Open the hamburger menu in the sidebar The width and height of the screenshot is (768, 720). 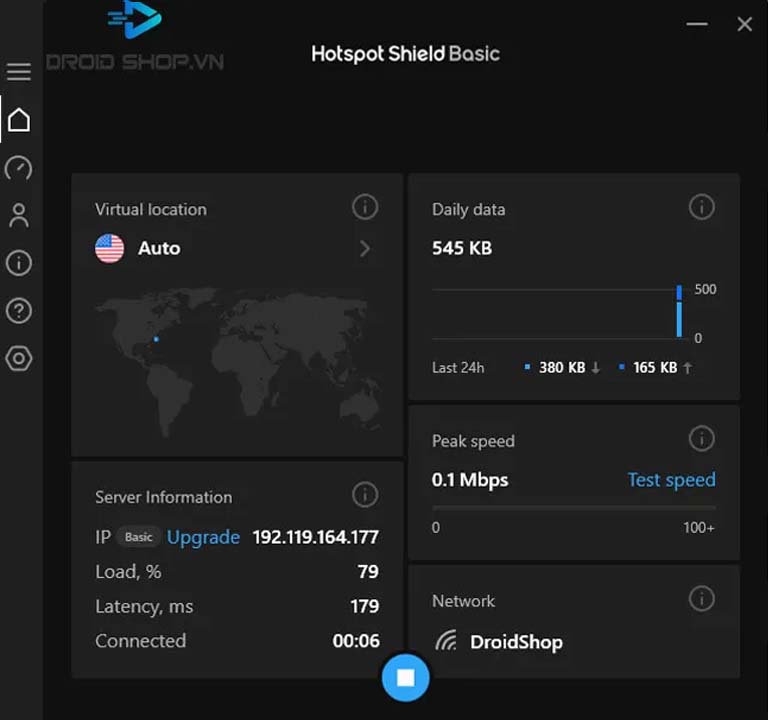click(19, 72)
